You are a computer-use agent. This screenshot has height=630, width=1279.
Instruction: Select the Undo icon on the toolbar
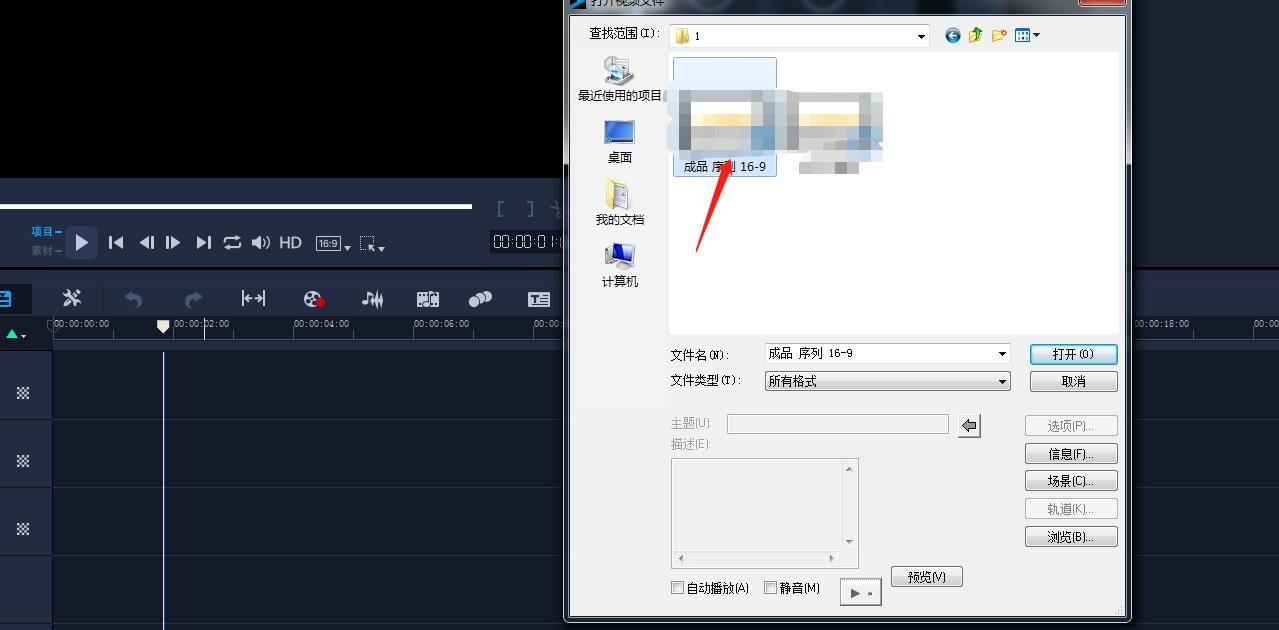(135, 298)
